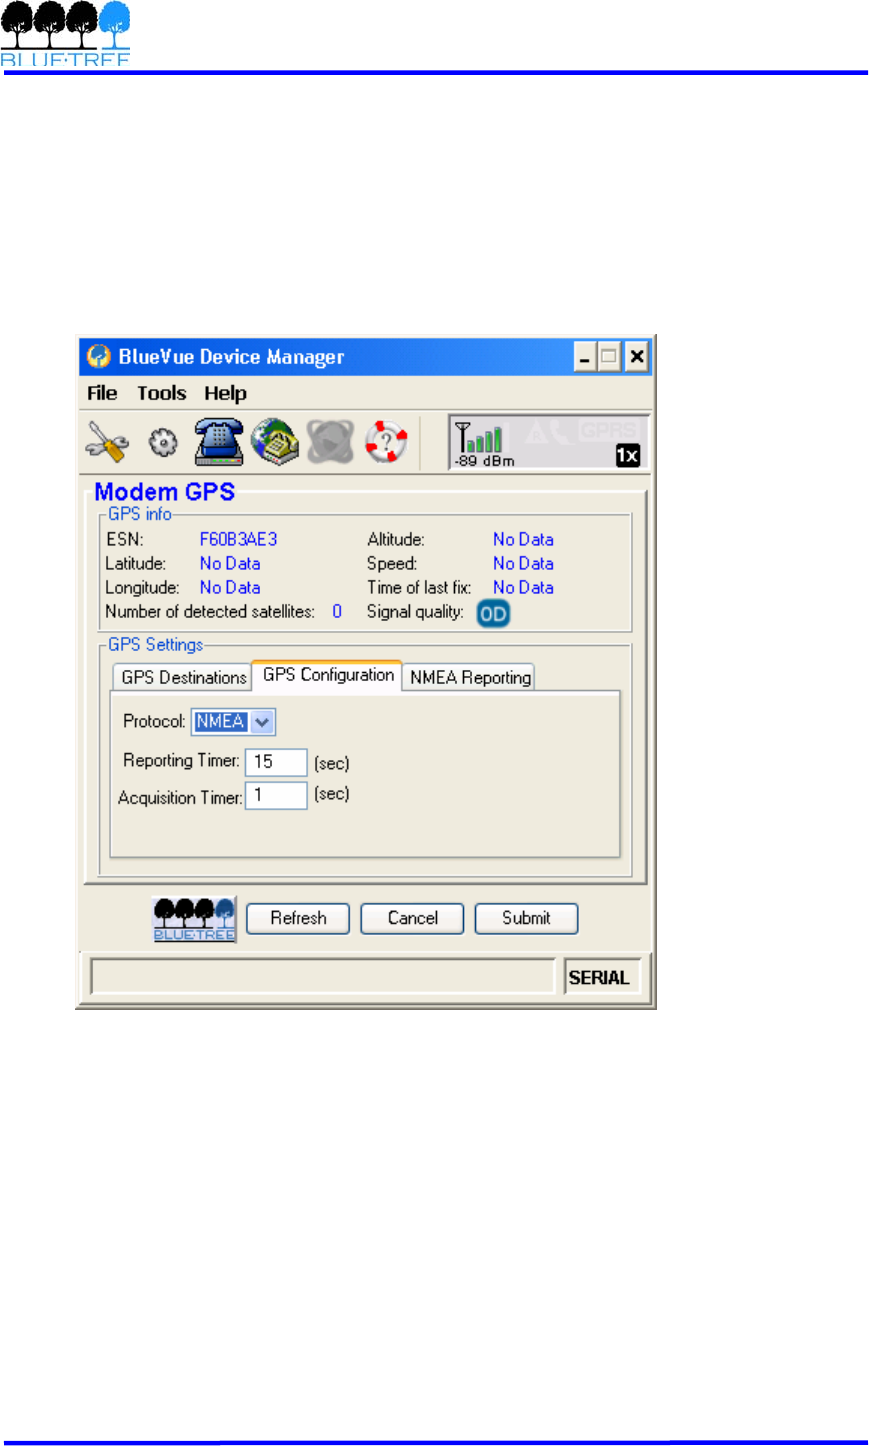Open the Help menu
Screen dimensions: 869x1446
[225, 393]
